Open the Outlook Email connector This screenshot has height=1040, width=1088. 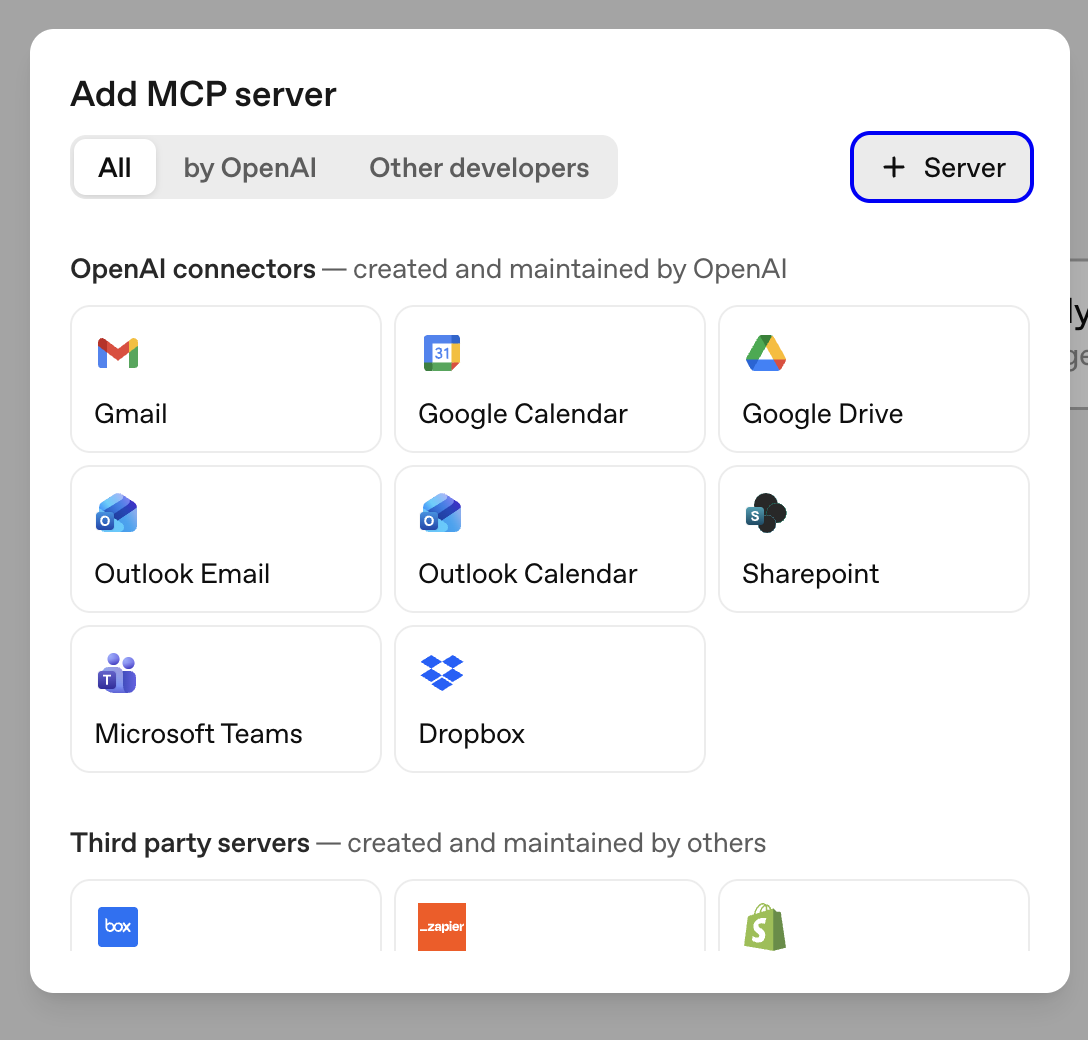point(225,539)
